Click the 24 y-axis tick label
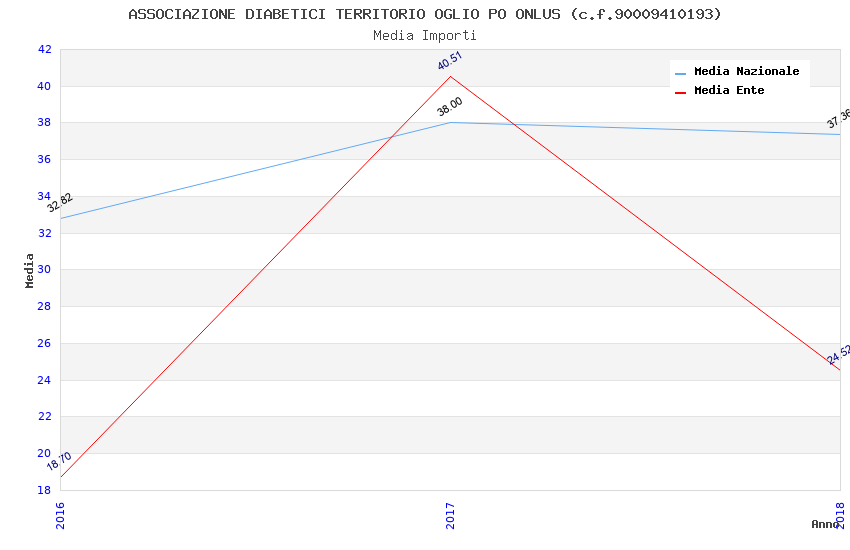The image size is (850, 550). click(44, 380)
